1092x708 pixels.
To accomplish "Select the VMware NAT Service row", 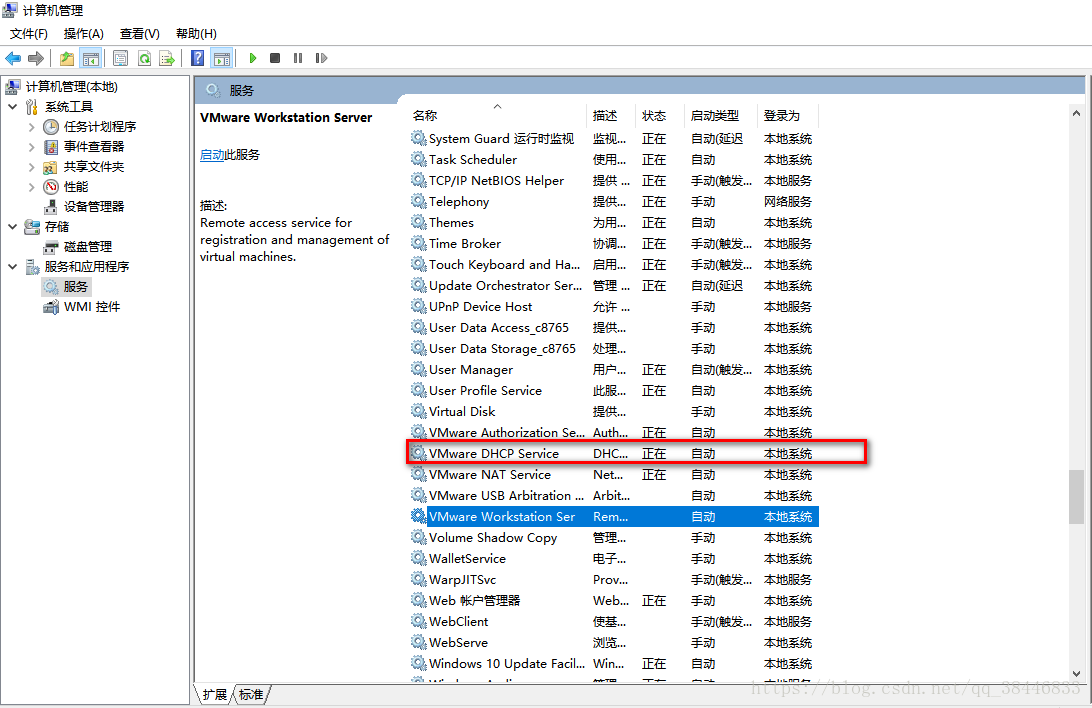I will [614, 475].
